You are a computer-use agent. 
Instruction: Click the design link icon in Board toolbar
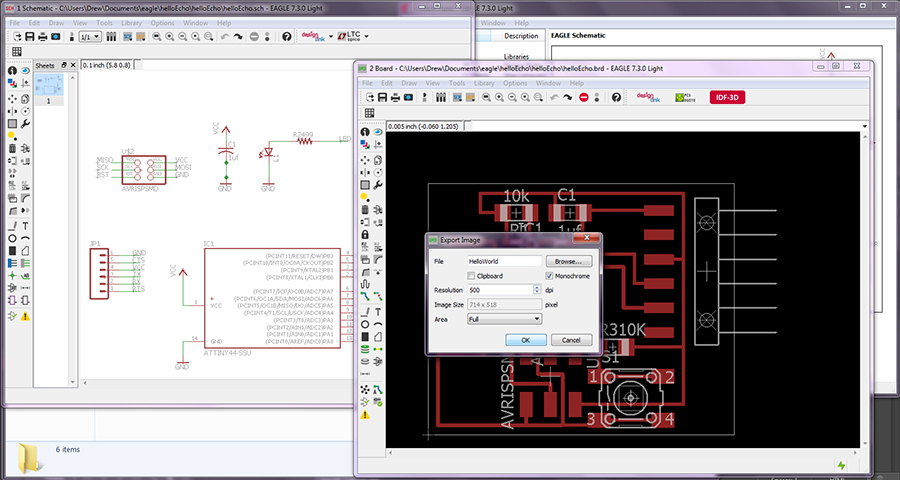click(649, 98)
